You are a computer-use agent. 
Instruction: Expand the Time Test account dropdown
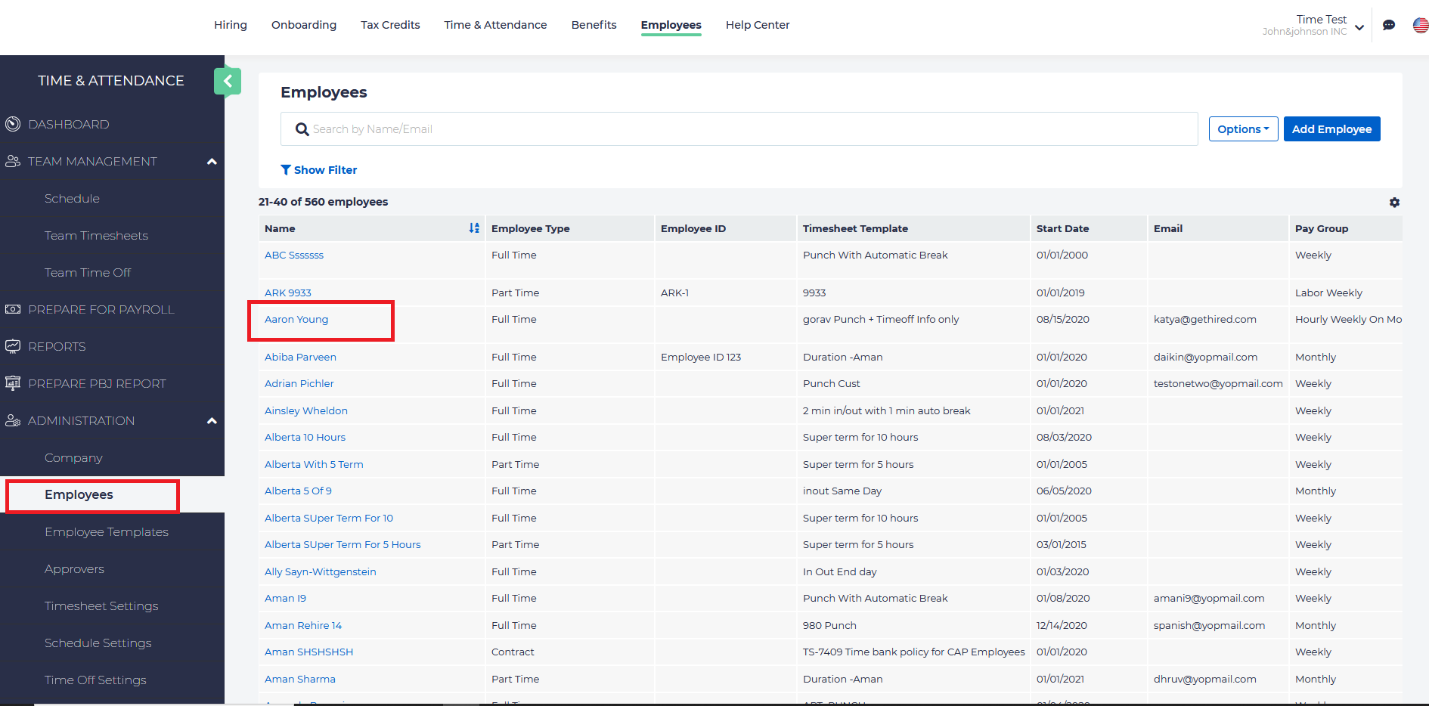pos(1359,27)
